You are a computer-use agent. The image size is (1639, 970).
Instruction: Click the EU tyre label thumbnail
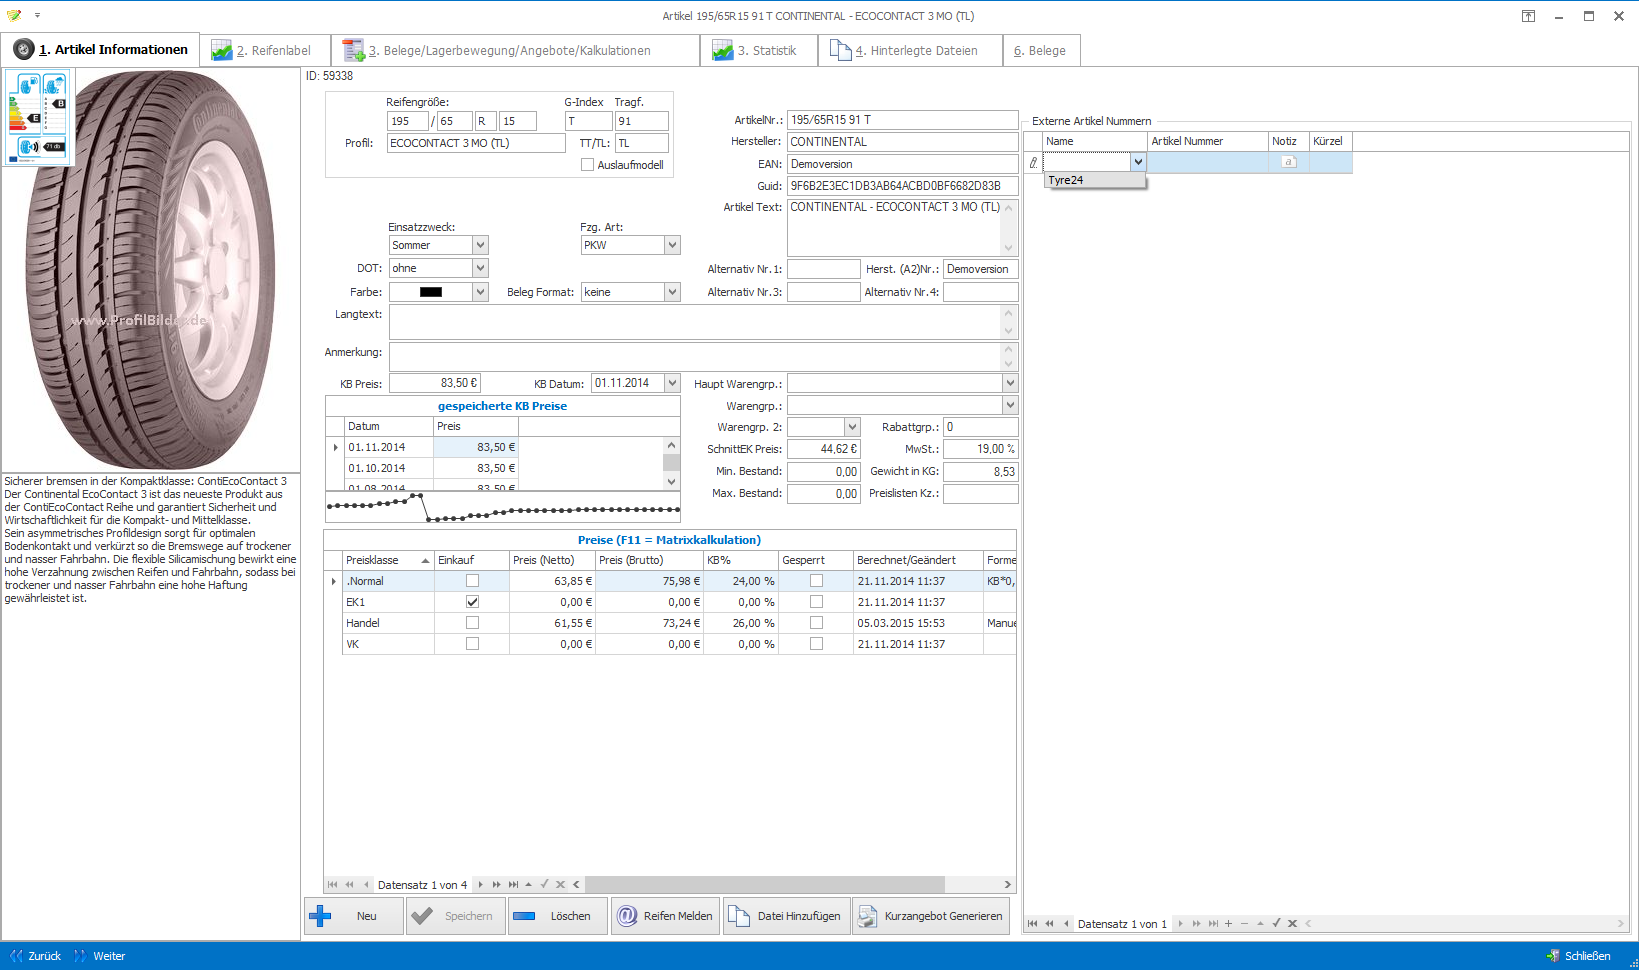click(x=38, y=117)
